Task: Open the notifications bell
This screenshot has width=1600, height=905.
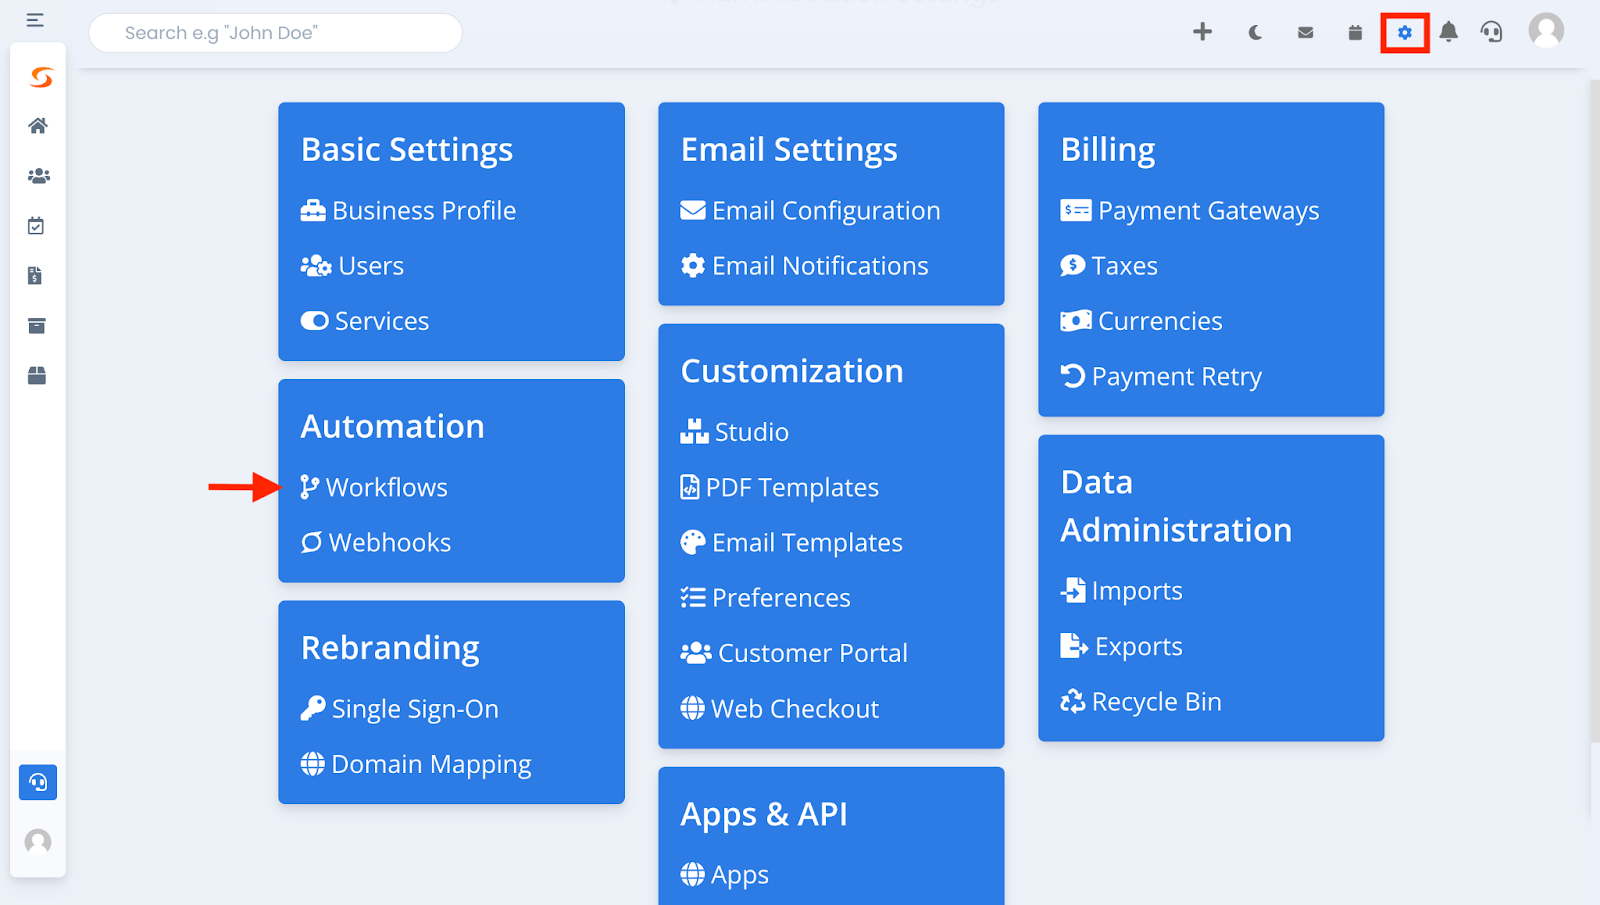Action: [x=1449, y=32]
